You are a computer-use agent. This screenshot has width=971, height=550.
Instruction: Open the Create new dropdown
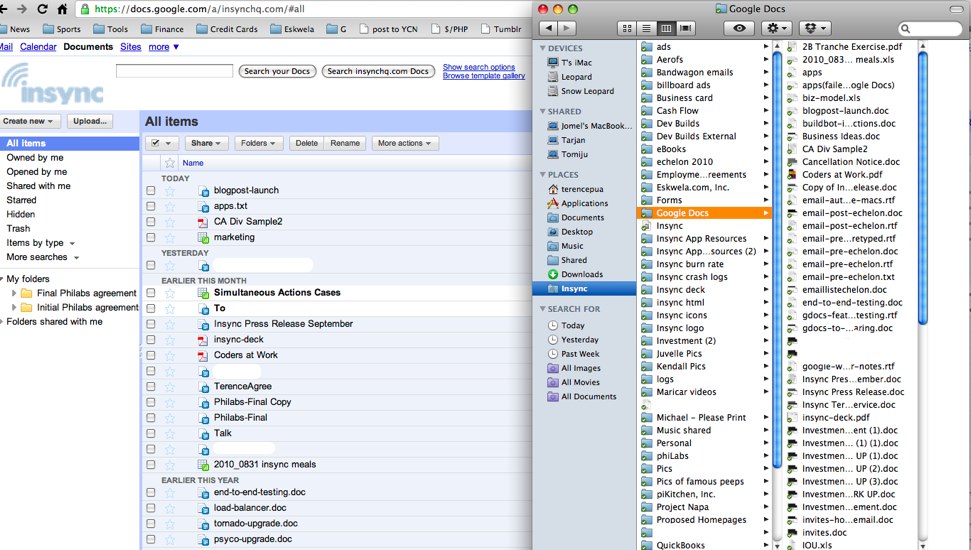click(31, 121)
